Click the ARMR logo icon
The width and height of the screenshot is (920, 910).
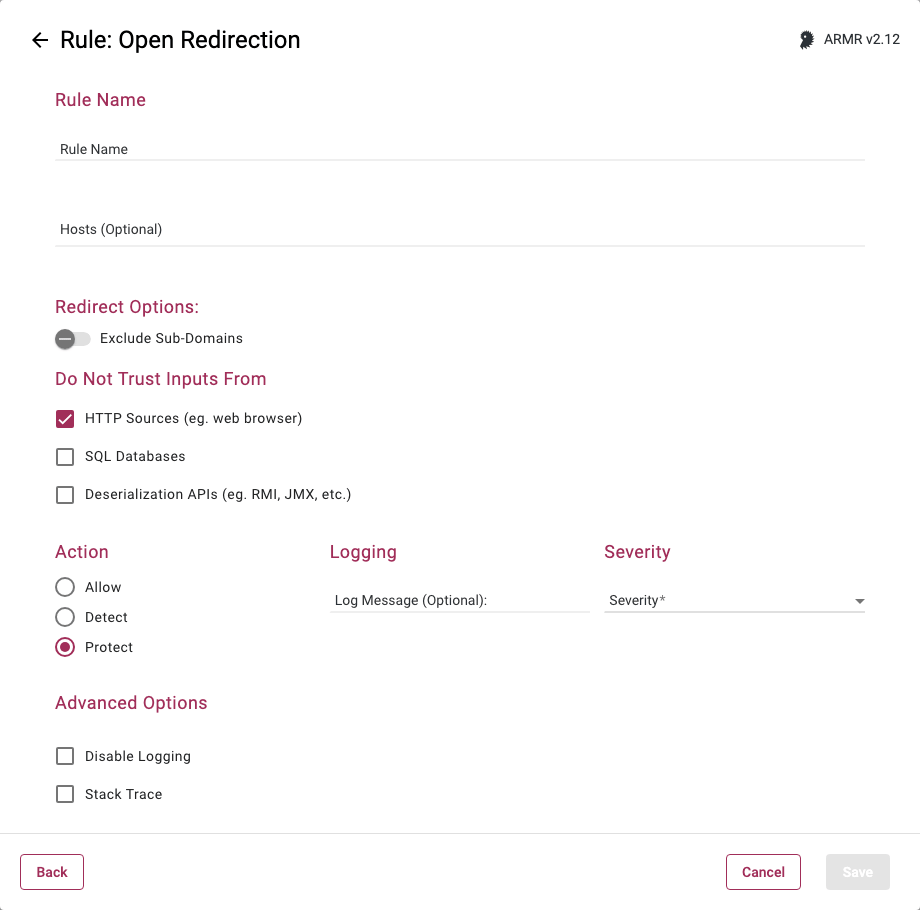pos(806,40)
